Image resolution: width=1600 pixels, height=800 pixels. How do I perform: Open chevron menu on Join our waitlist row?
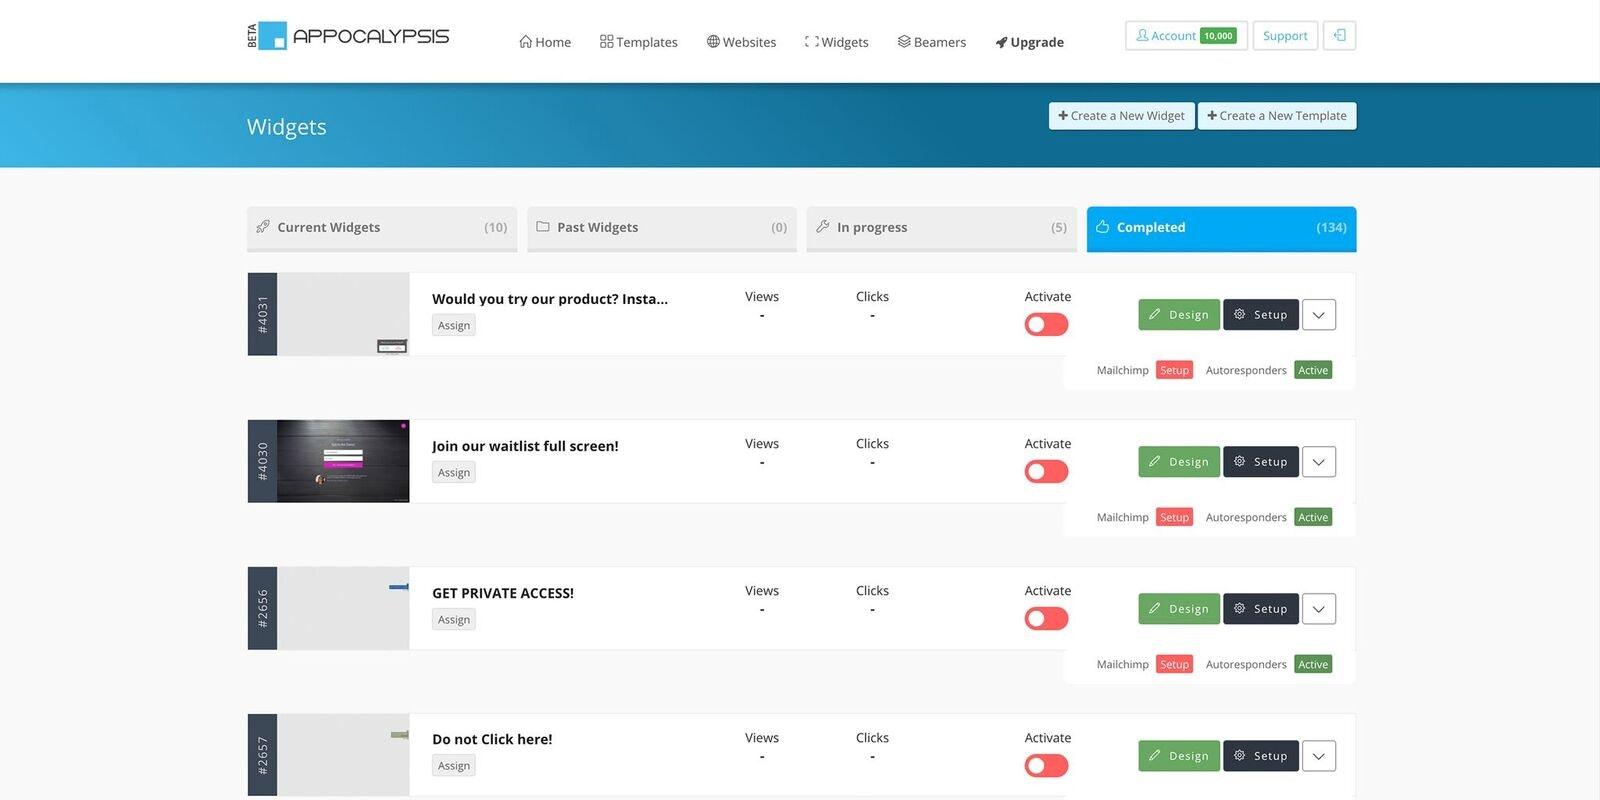1319,462
